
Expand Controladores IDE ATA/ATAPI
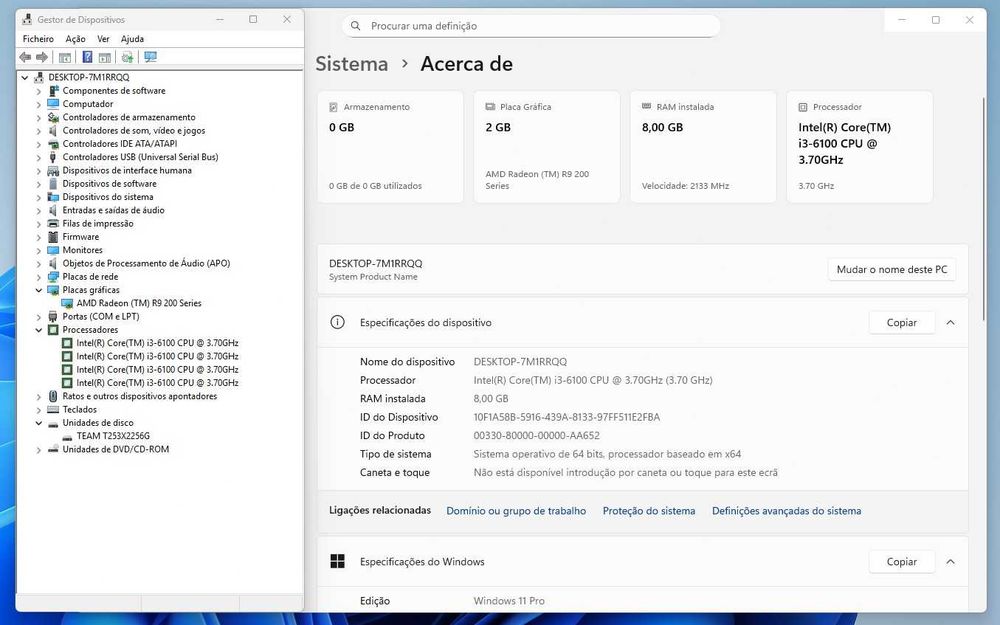point(39,144)
